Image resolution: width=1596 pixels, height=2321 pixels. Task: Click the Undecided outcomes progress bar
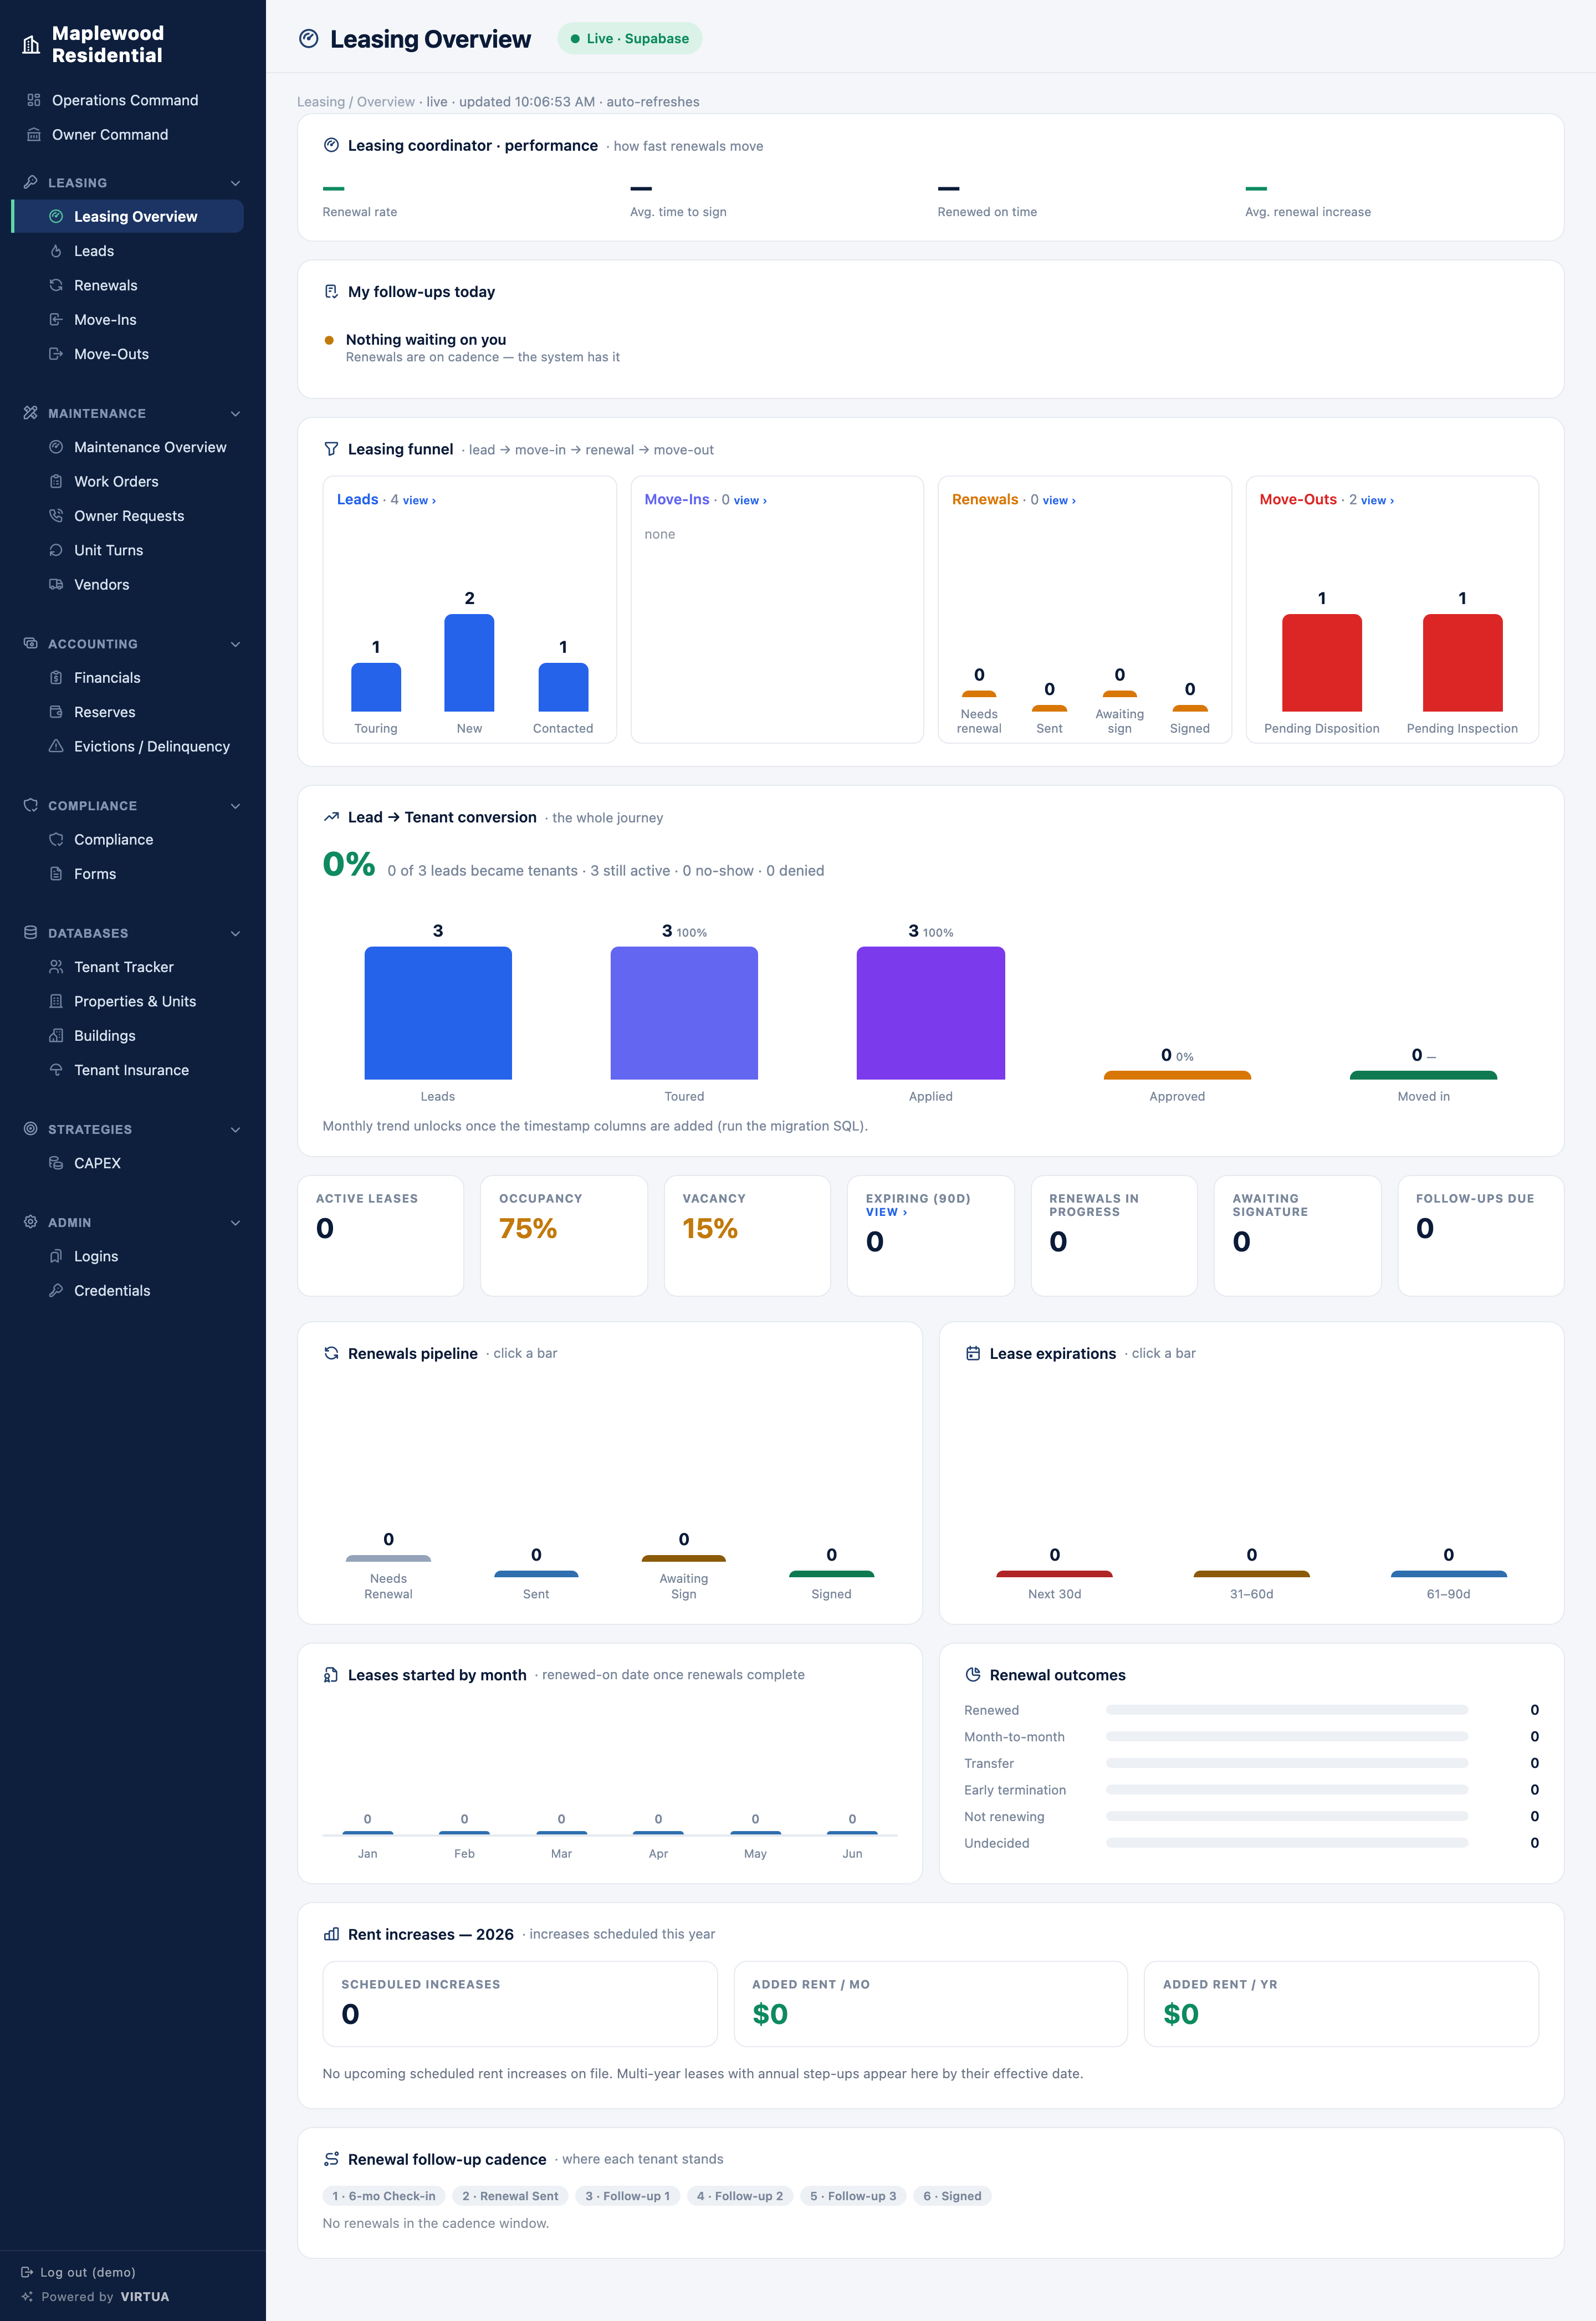pos(1287,1843)
